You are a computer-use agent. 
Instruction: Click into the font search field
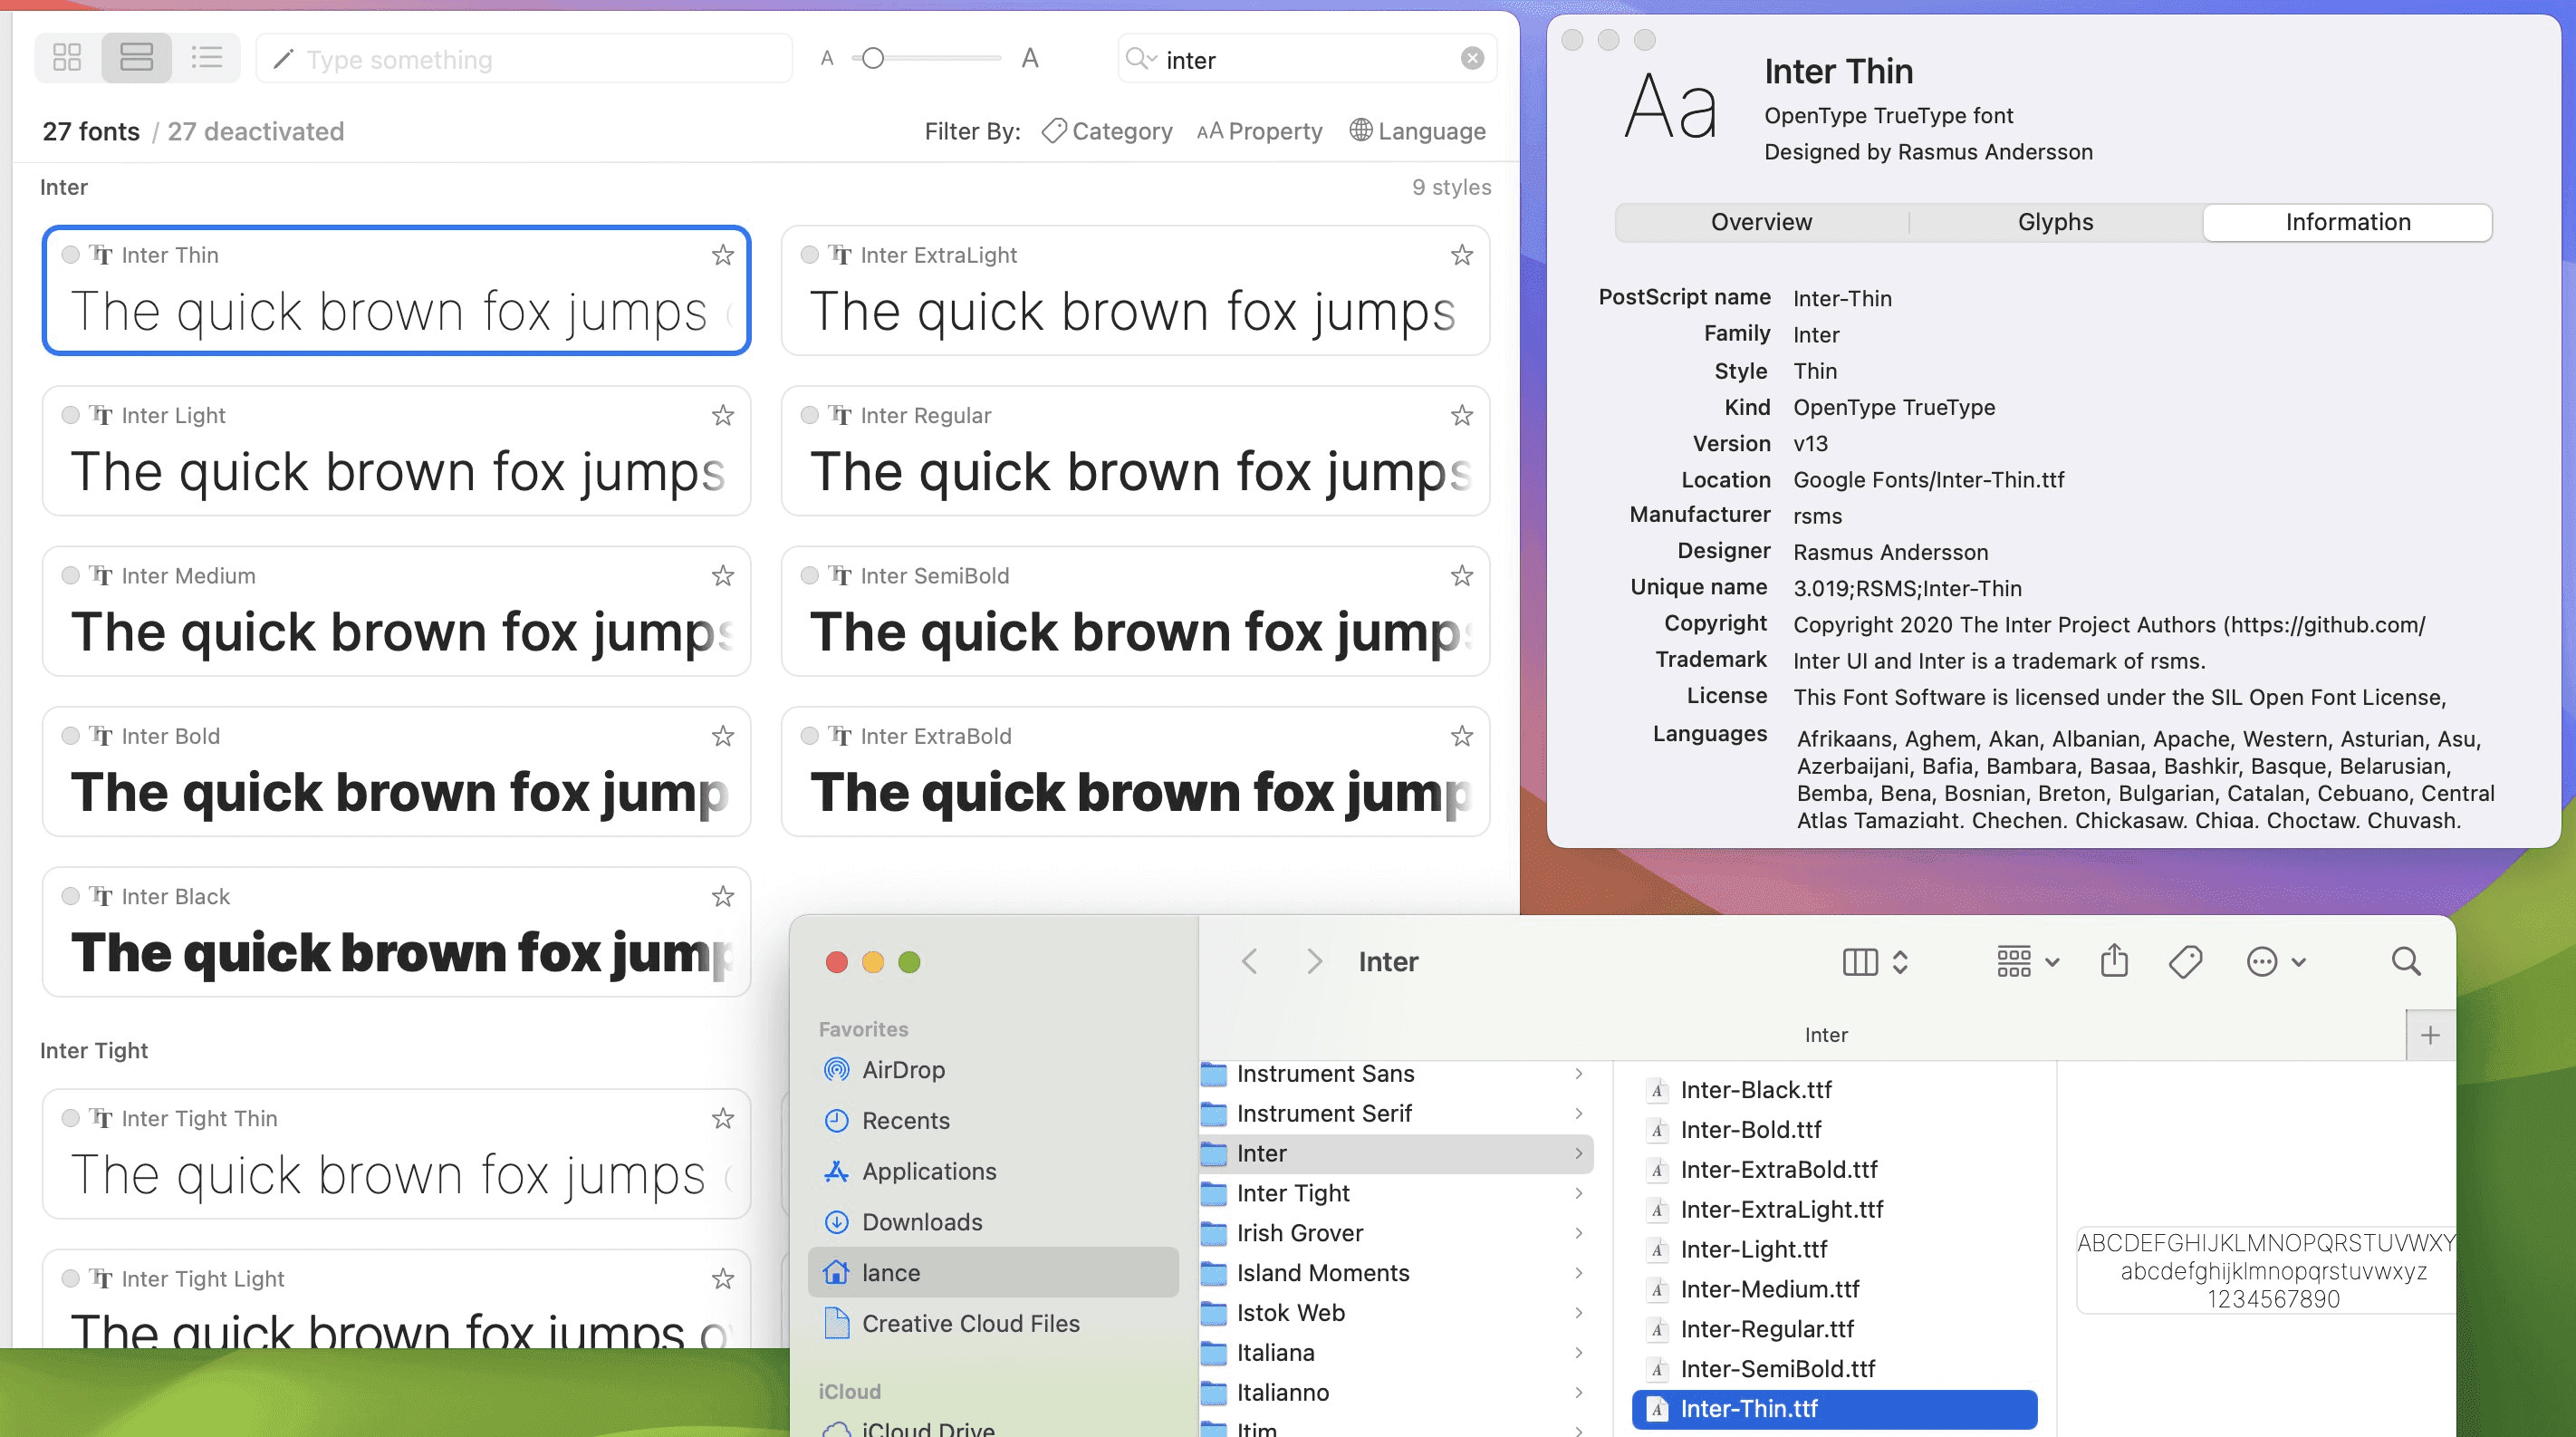point(1307,59)
